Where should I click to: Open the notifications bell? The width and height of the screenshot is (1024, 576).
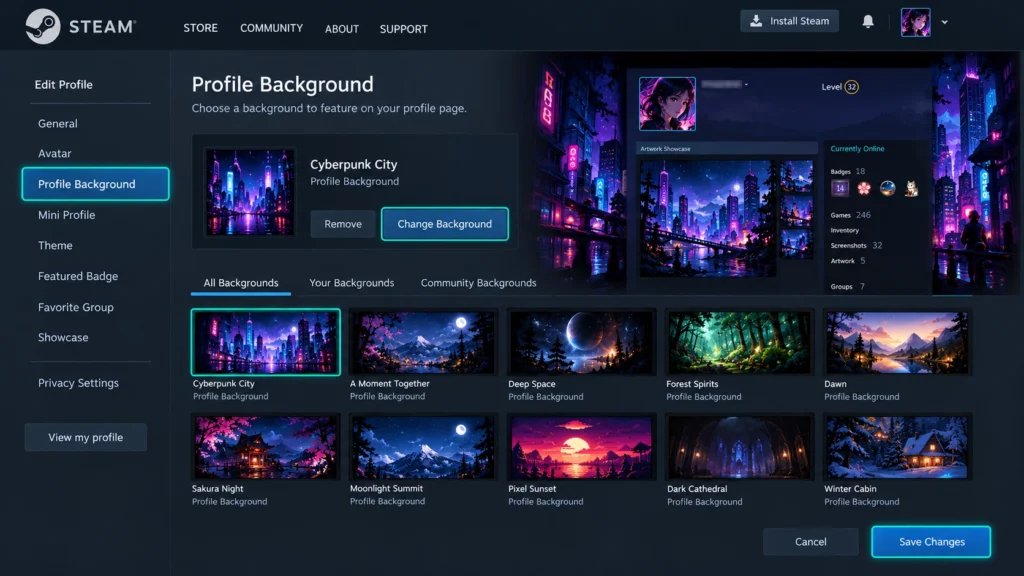pos(868,22)
